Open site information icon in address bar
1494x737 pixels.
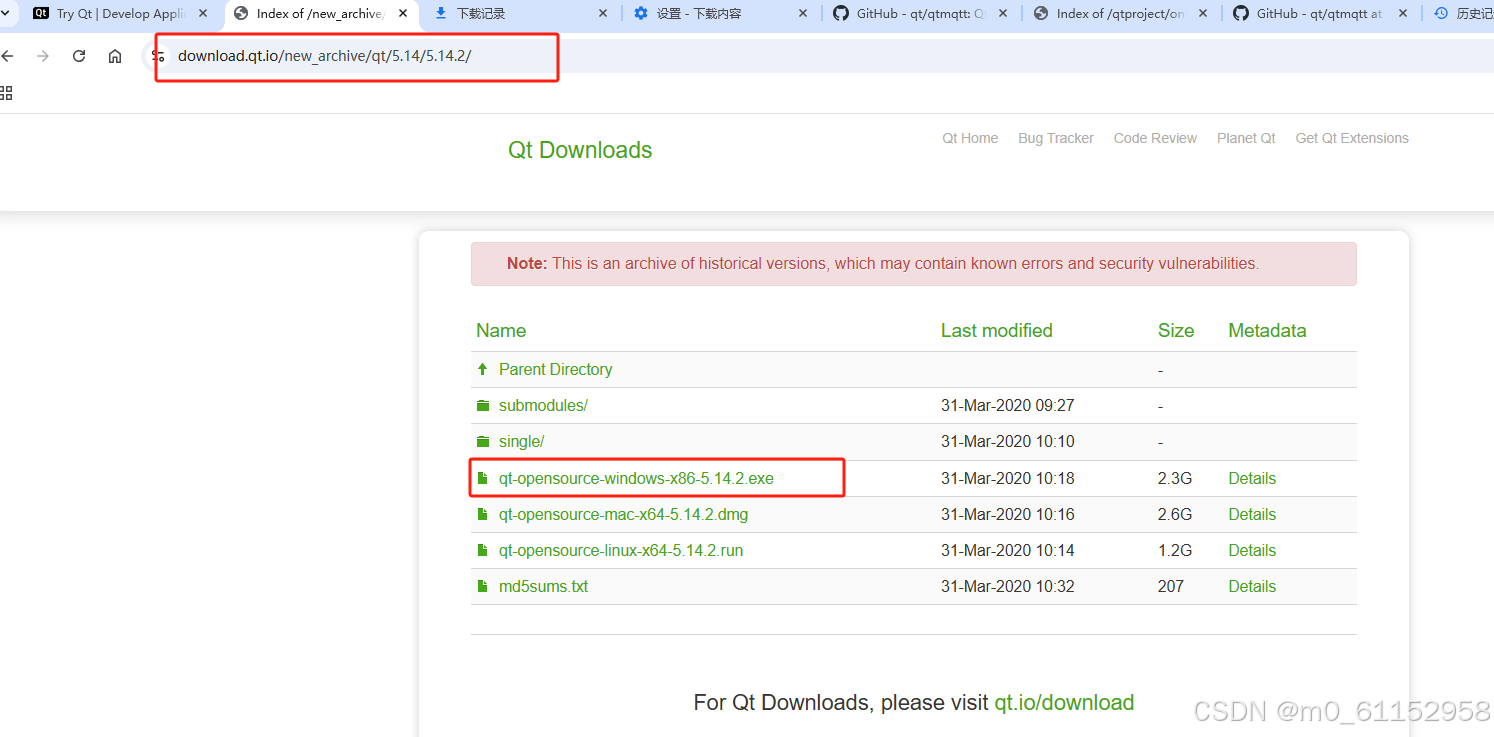pos(158,57)
